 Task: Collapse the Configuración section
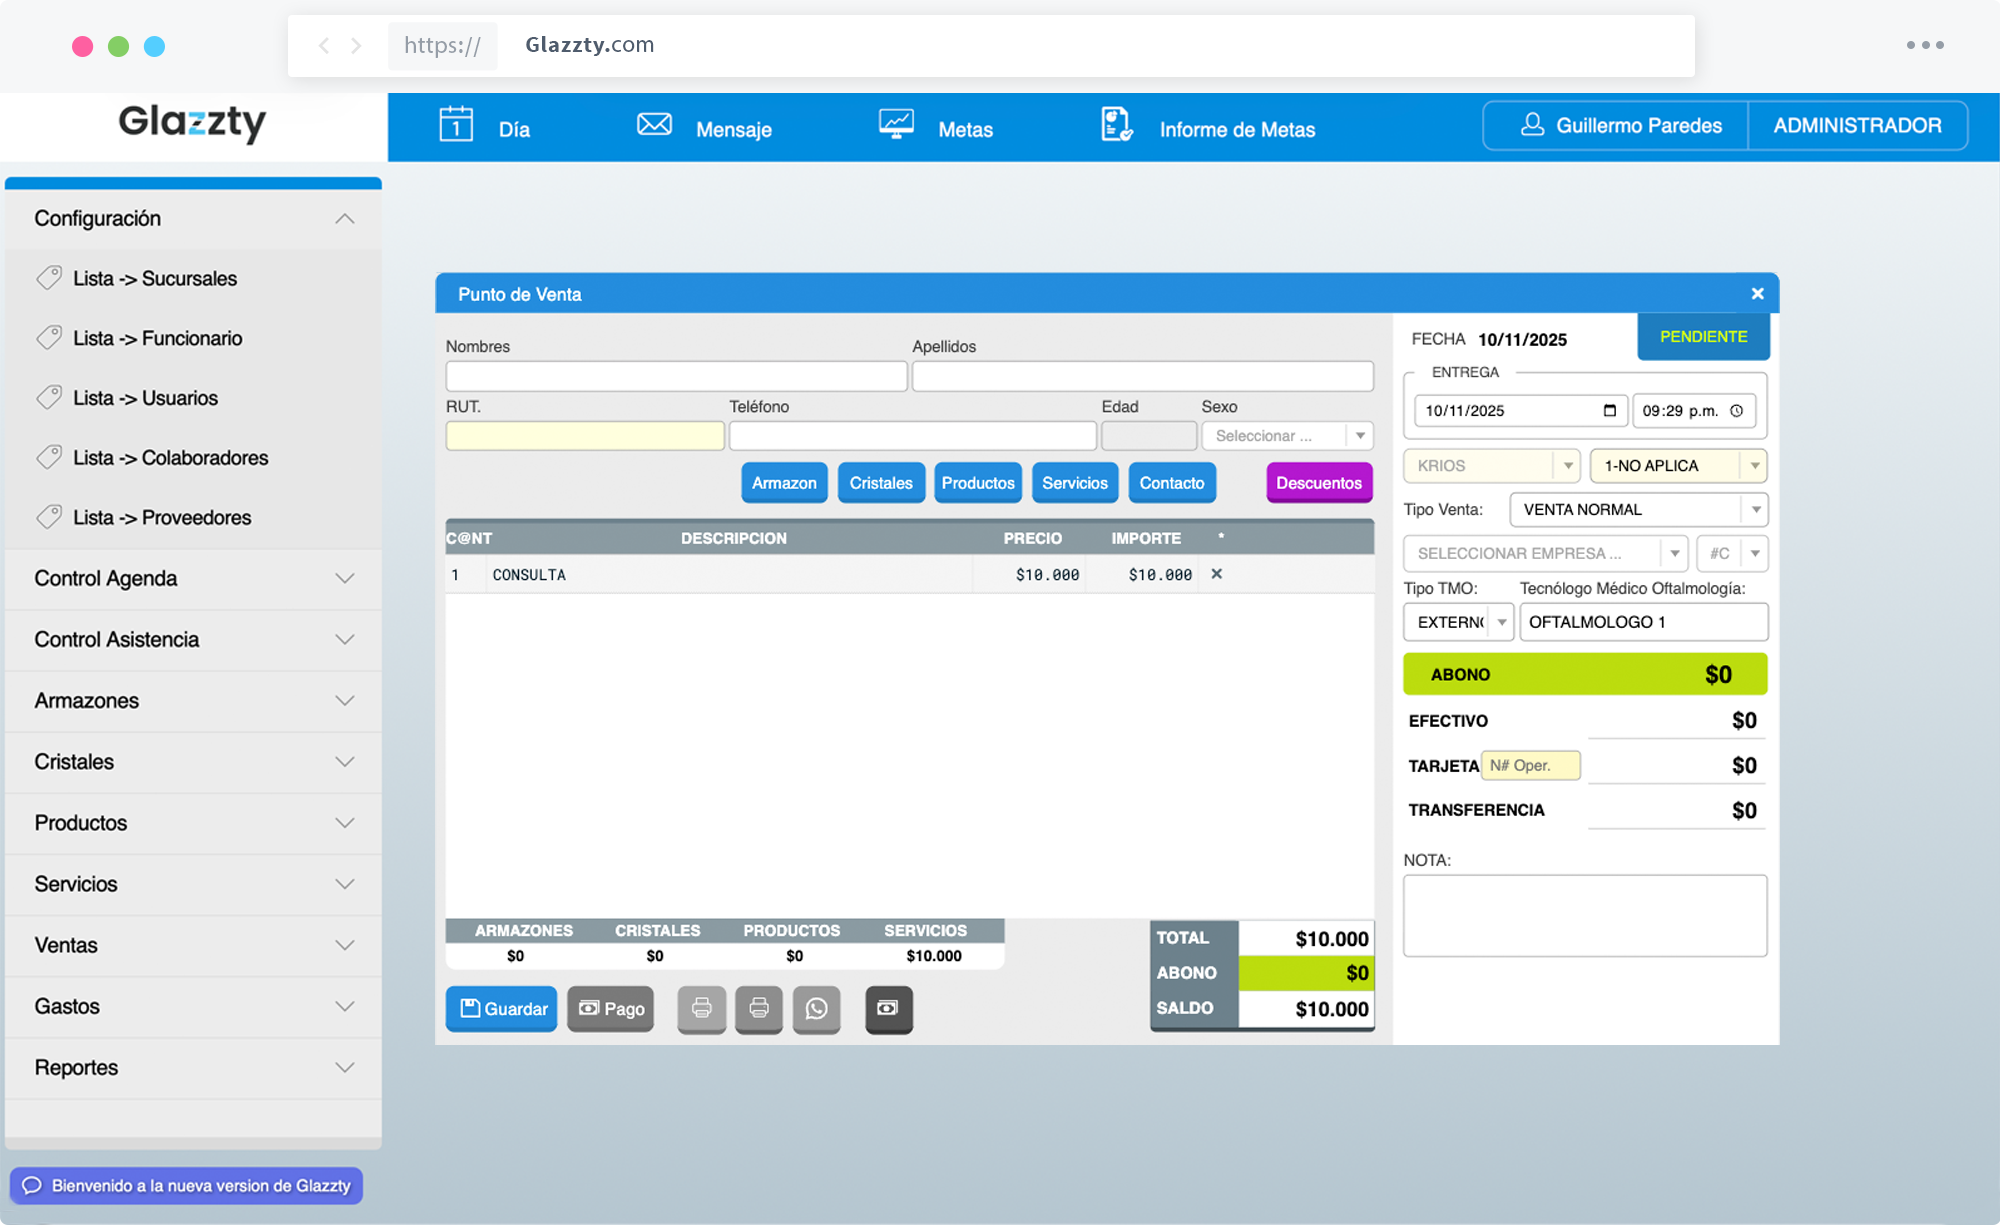tap(345, 218)
